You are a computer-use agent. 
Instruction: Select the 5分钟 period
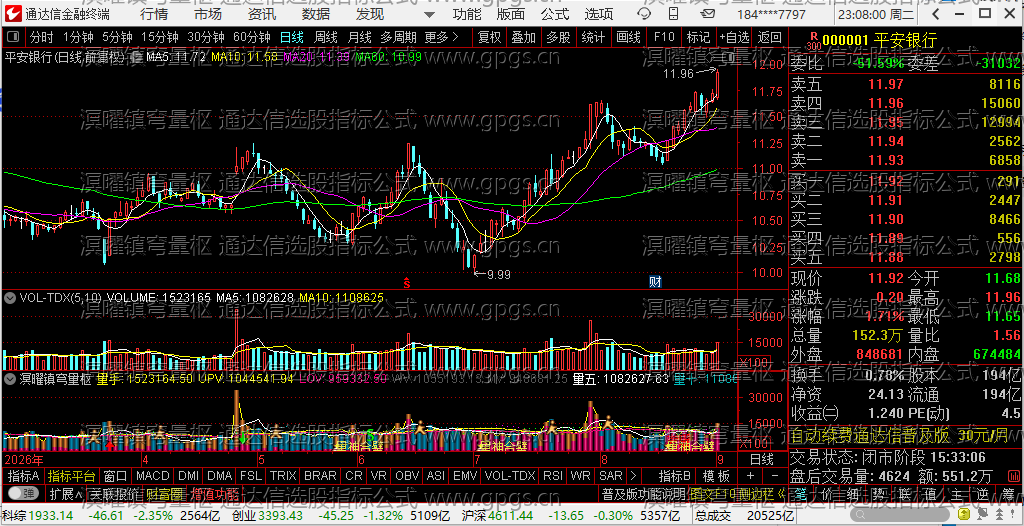pos(118,37)
